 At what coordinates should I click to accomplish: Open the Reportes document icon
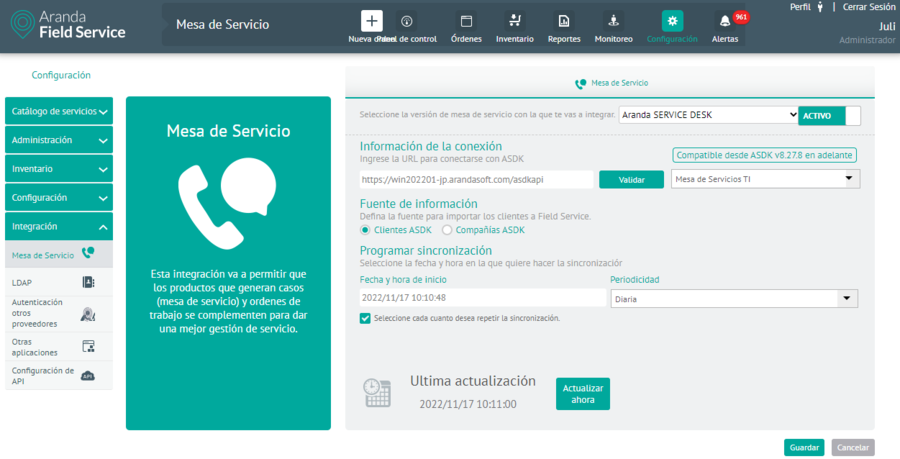coord(564,21)
